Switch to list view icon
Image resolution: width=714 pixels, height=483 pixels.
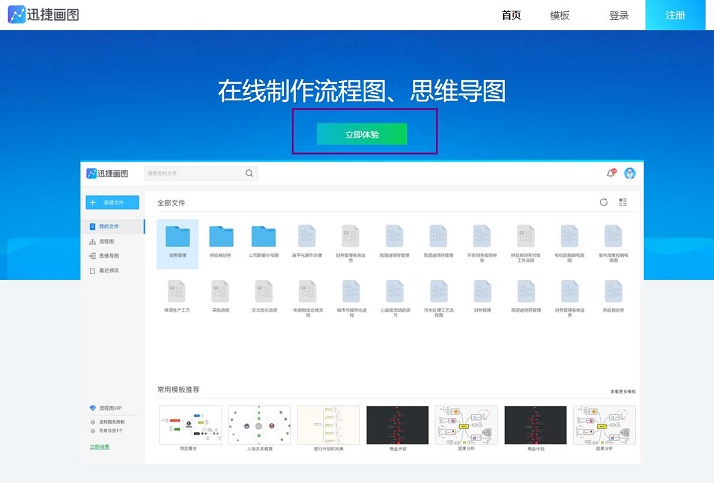click(623, 202)
